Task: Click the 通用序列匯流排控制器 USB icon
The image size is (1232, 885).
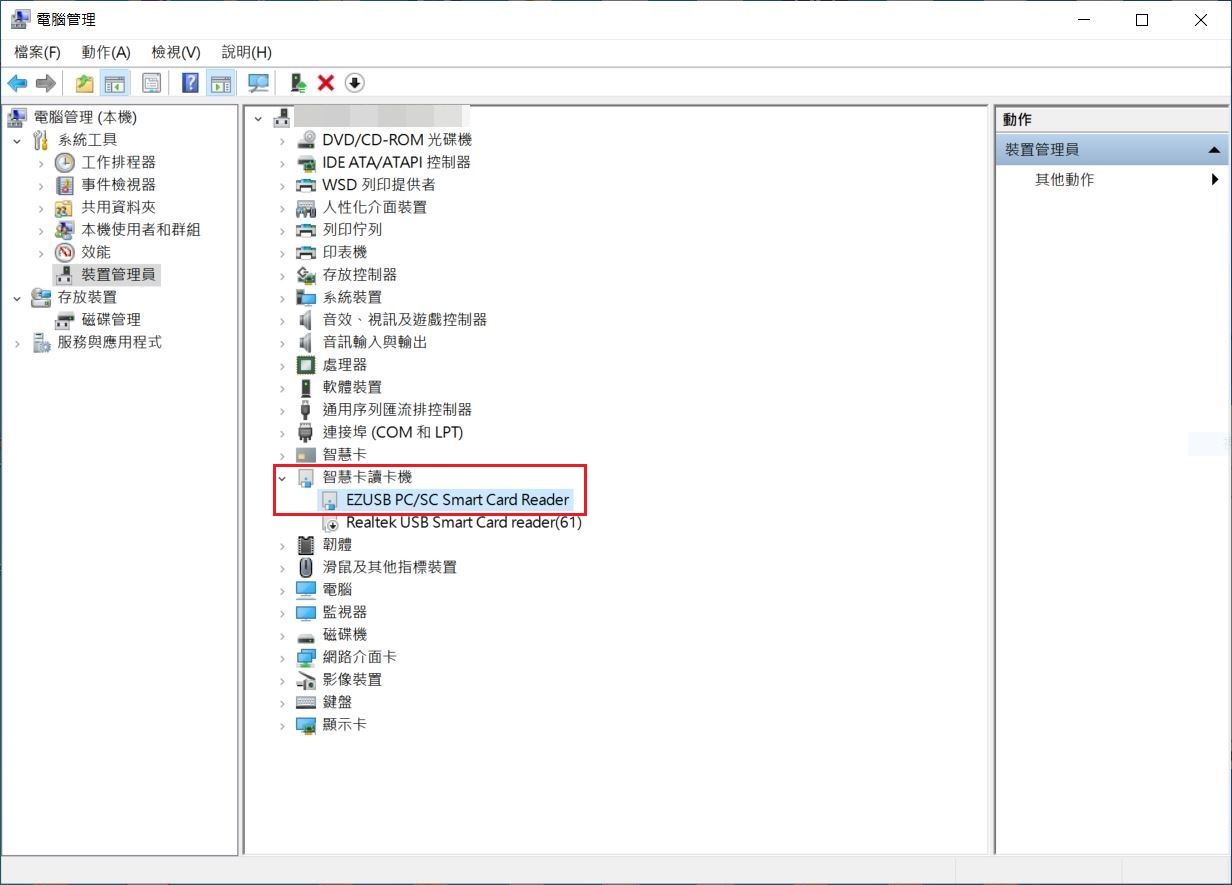Action: coord(306,409)
